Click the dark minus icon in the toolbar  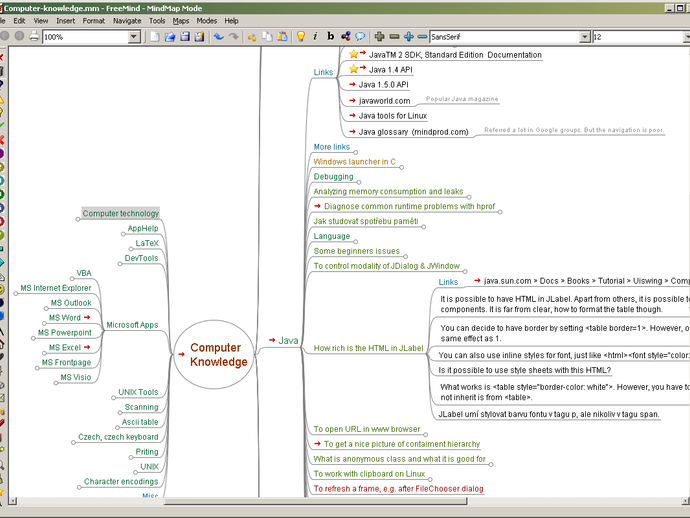[394, 37]
